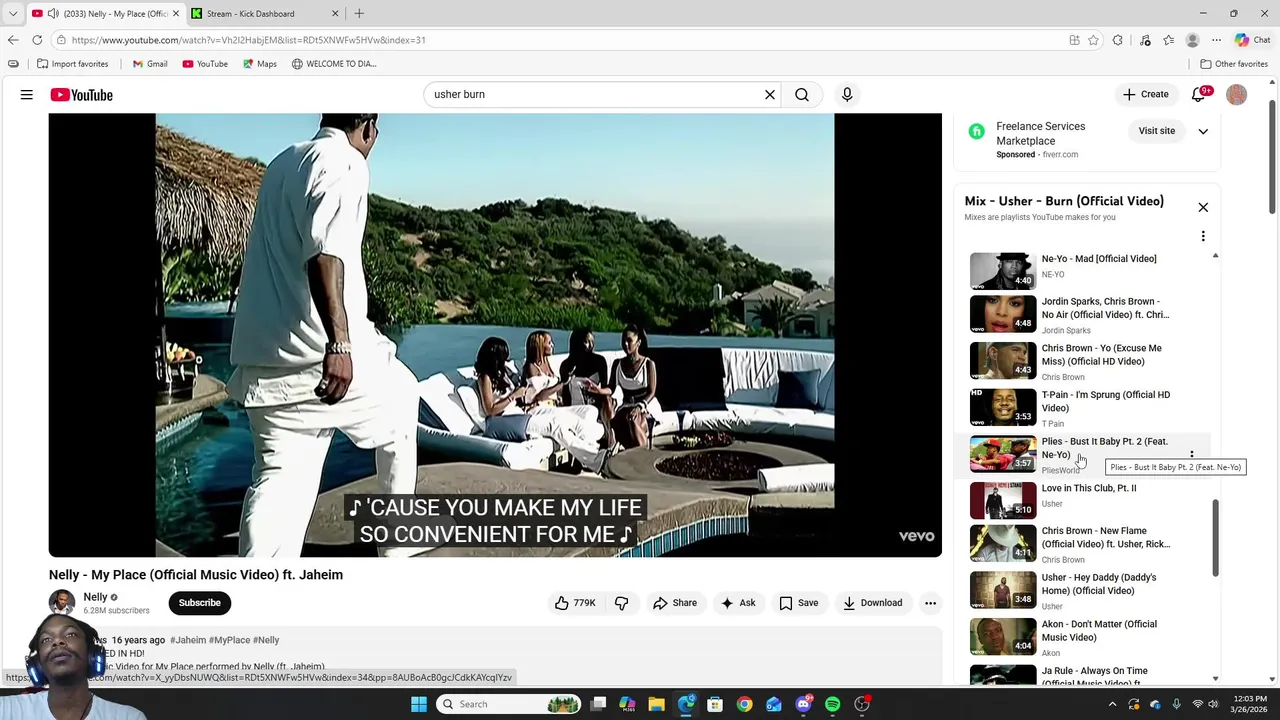Open the Favorites list toolbar icon
The image size is (1280, 720).
tap(1168, 40)
